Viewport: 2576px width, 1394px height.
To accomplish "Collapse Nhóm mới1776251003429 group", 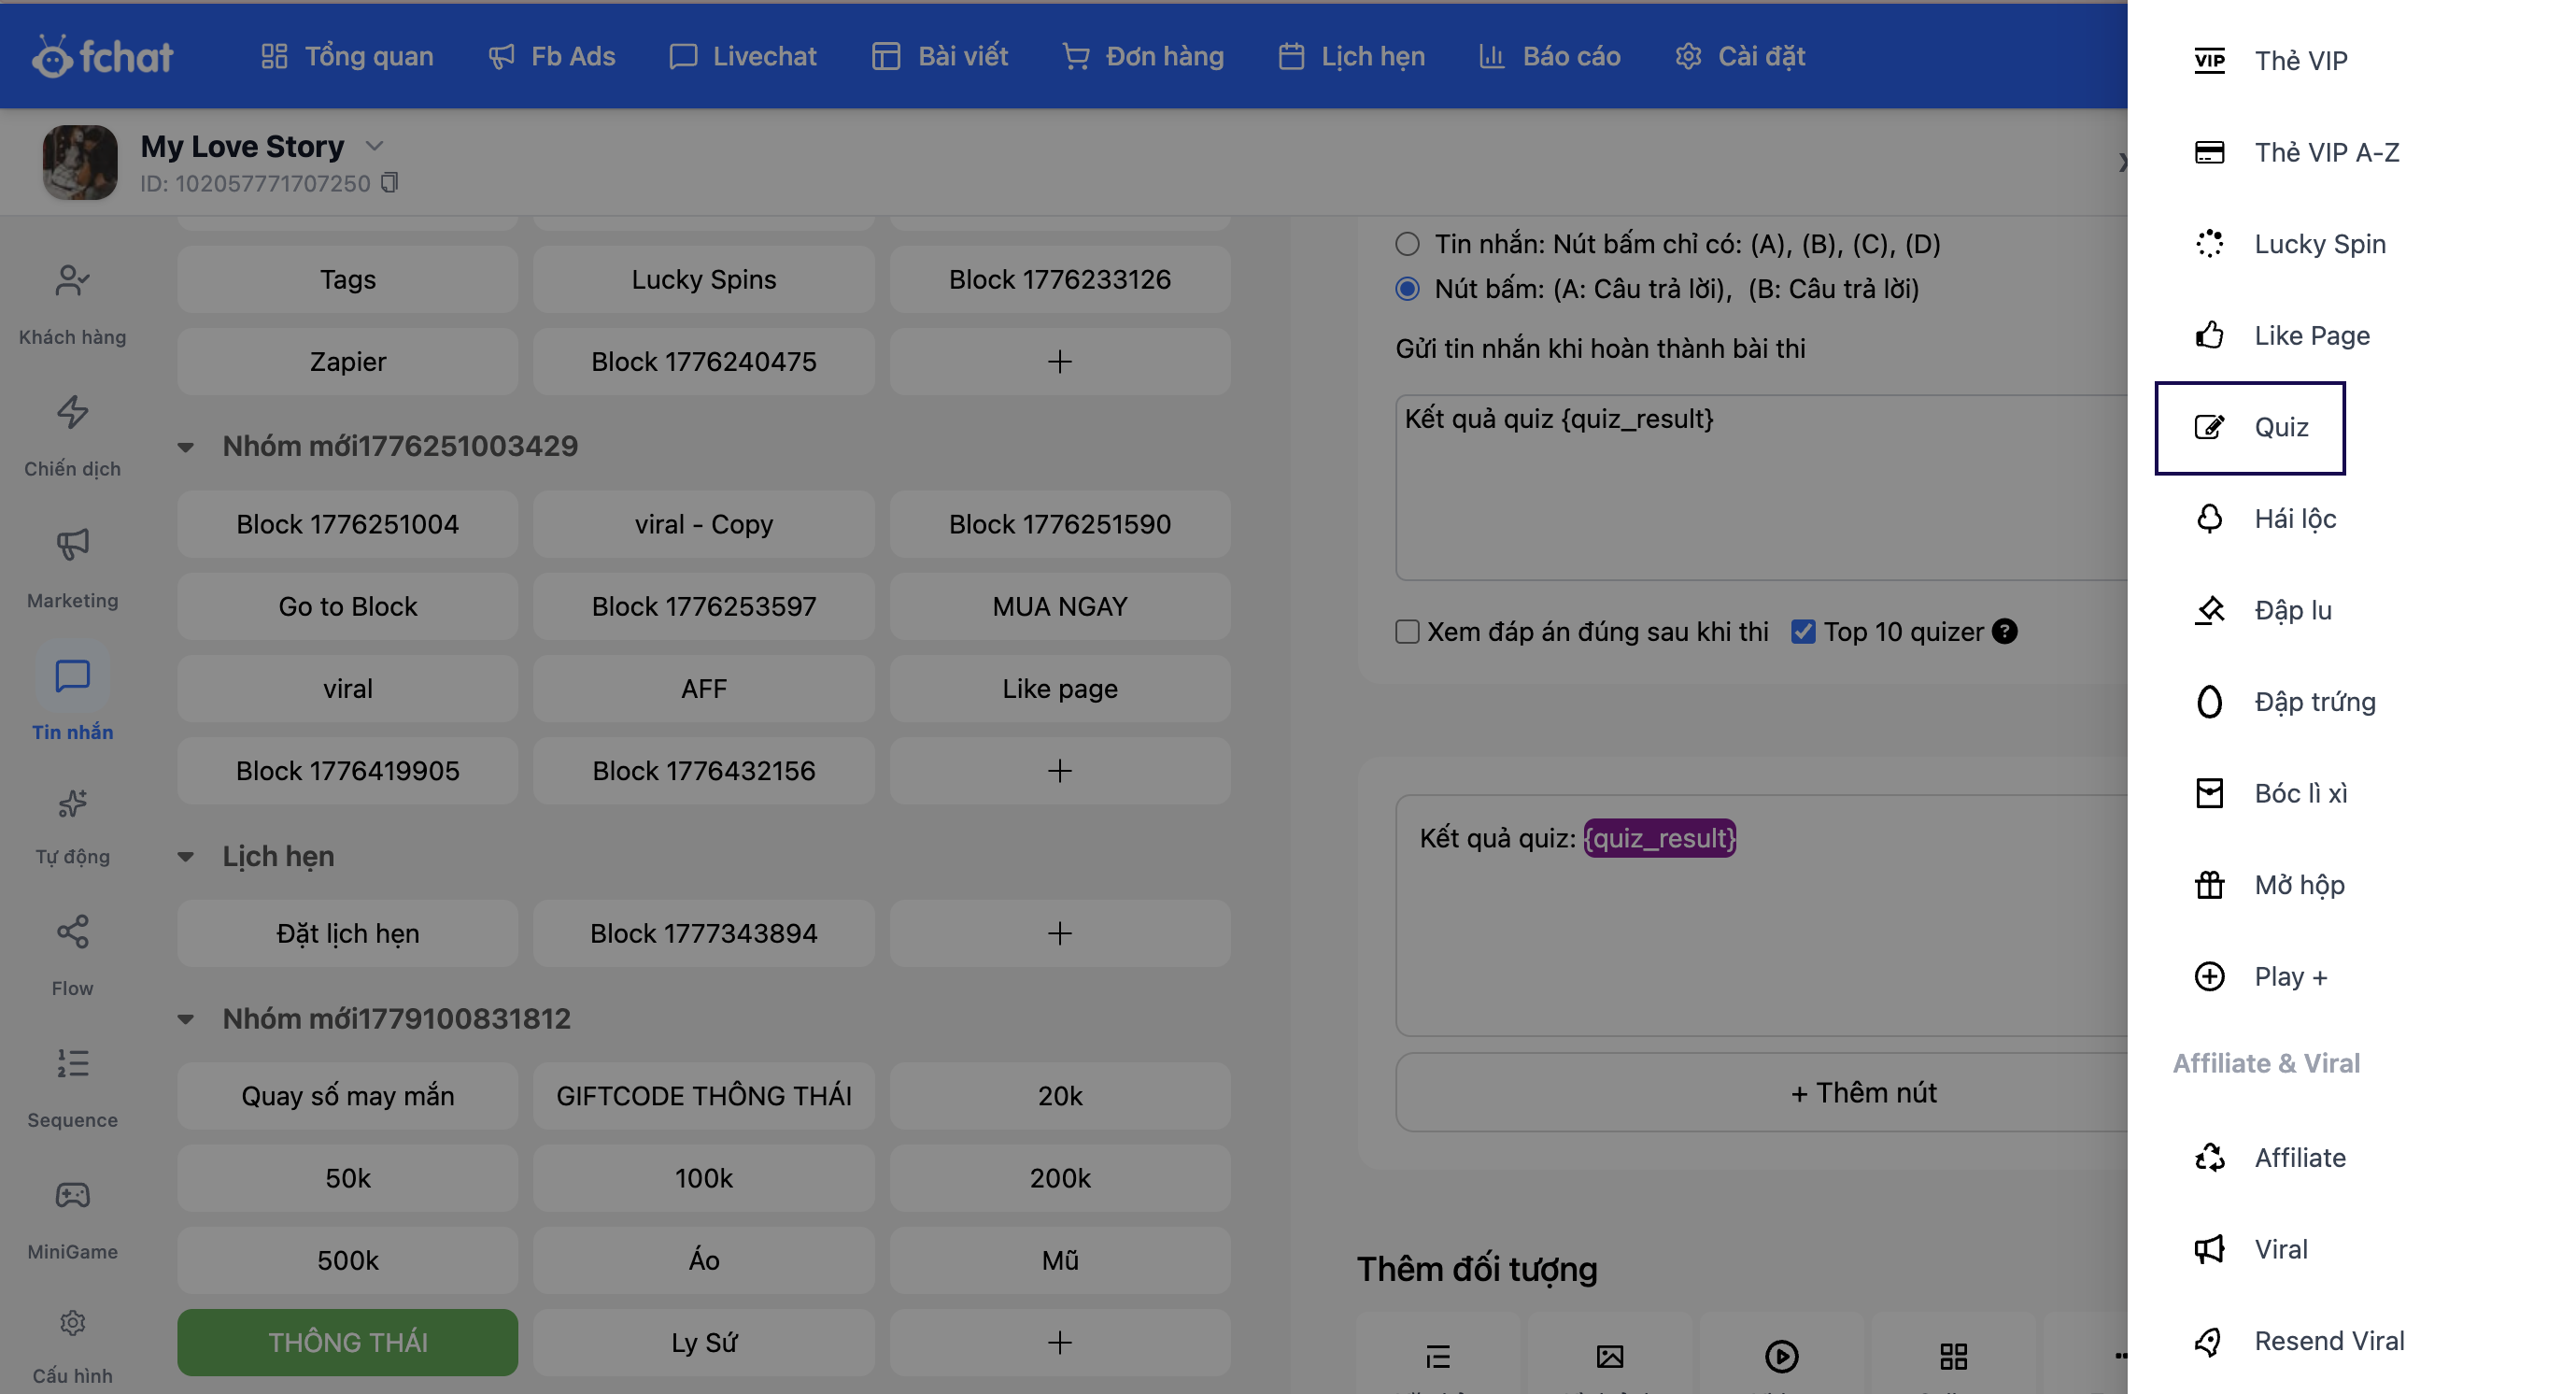I will point(185,447).
